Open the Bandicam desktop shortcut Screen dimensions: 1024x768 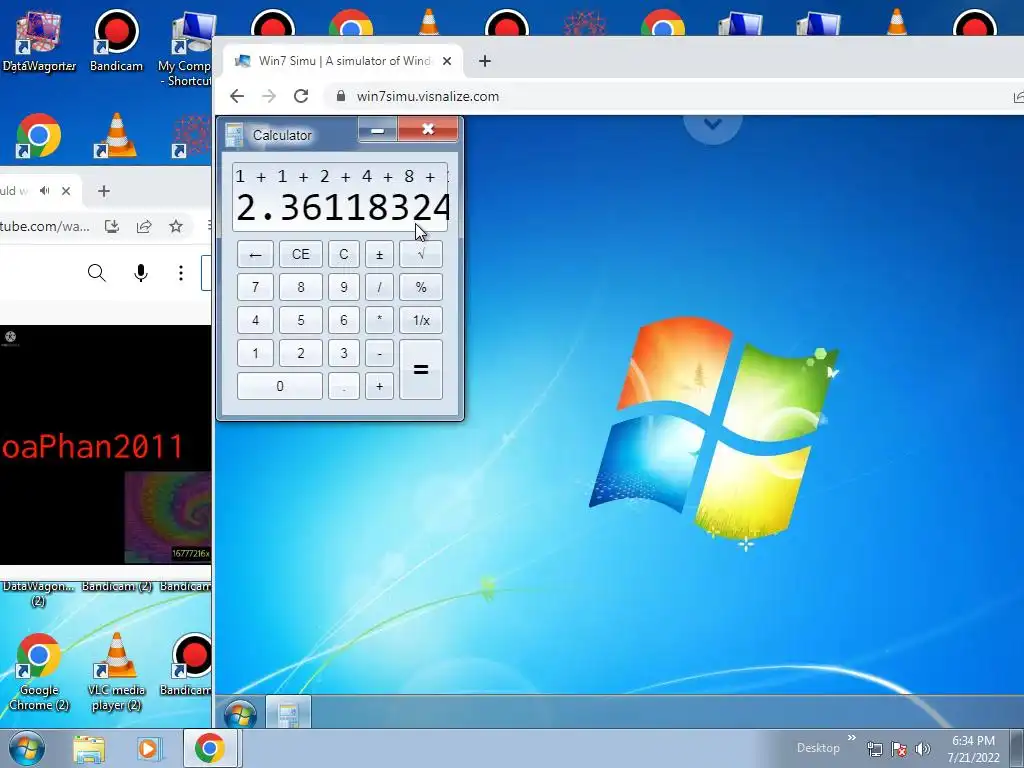(116, 40)
